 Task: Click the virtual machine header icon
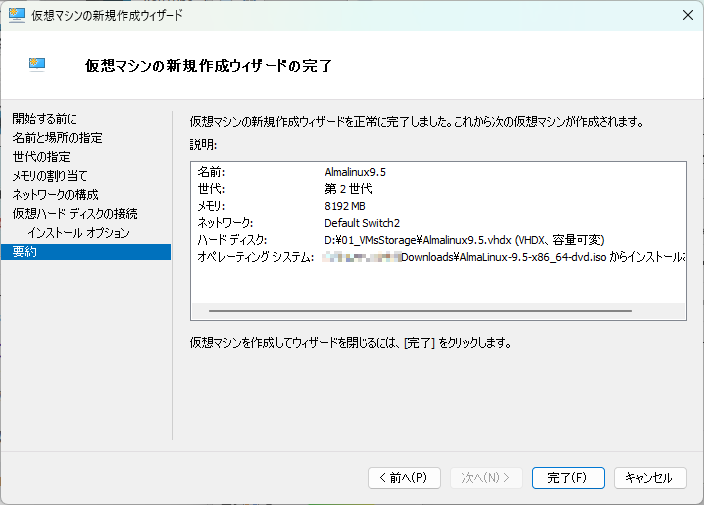(x=39, y=66)
